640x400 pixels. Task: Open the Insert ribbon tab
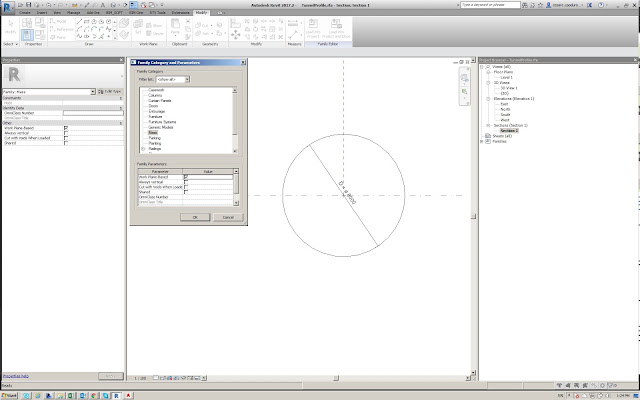tap(42, 13)
